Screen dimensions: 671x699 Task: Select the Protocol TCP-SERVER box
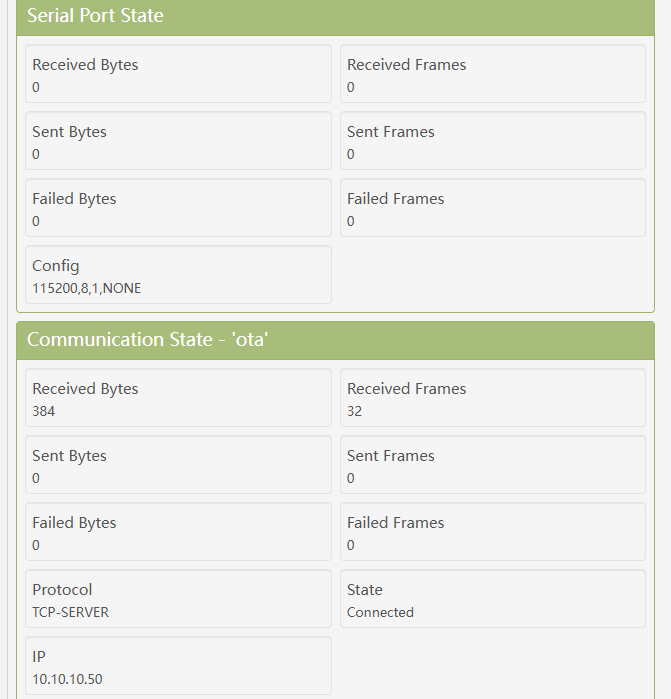click(178, 599)
